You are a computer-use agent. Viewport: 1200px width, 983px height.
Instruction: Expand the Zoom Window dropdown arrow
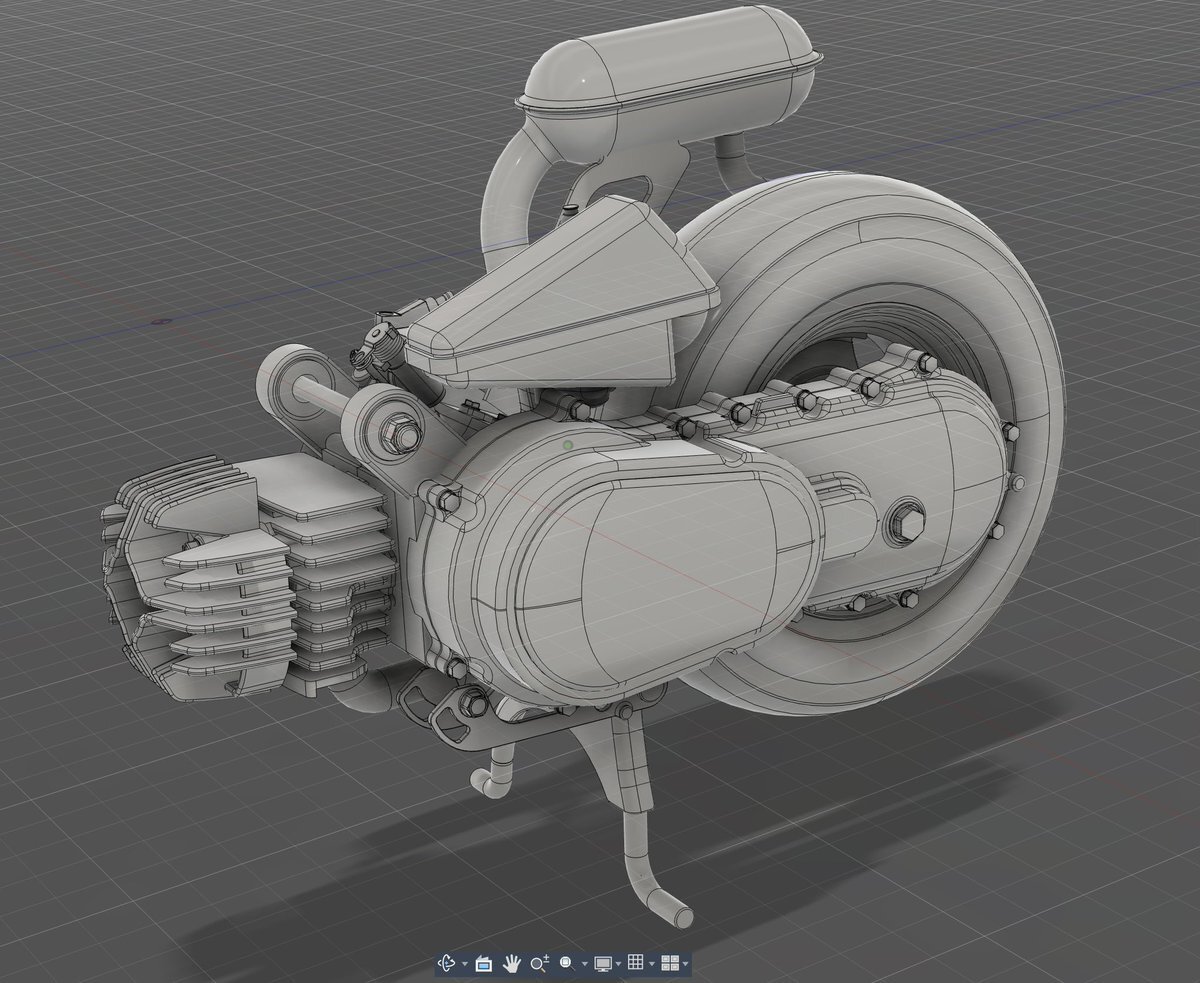tap(584, 964)
